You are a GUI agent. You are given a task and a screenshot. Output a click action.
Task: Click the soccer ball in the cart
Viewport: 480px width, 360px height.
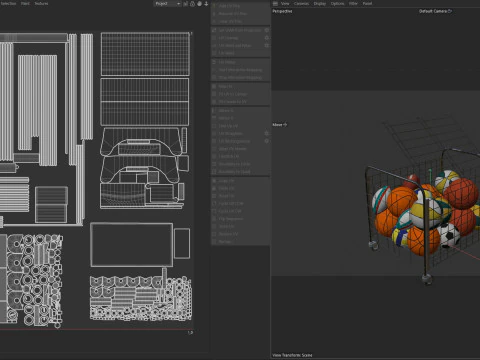coord(449,235)
